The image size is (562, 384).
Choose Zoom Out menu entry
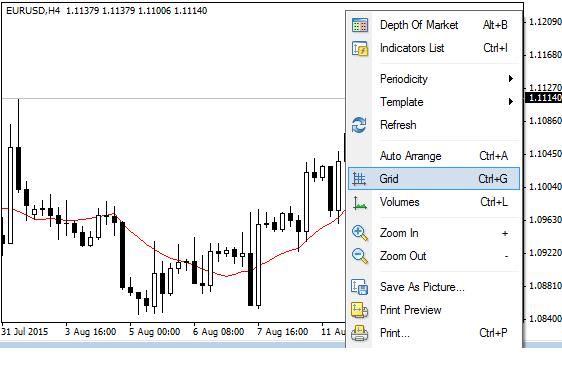434,256
